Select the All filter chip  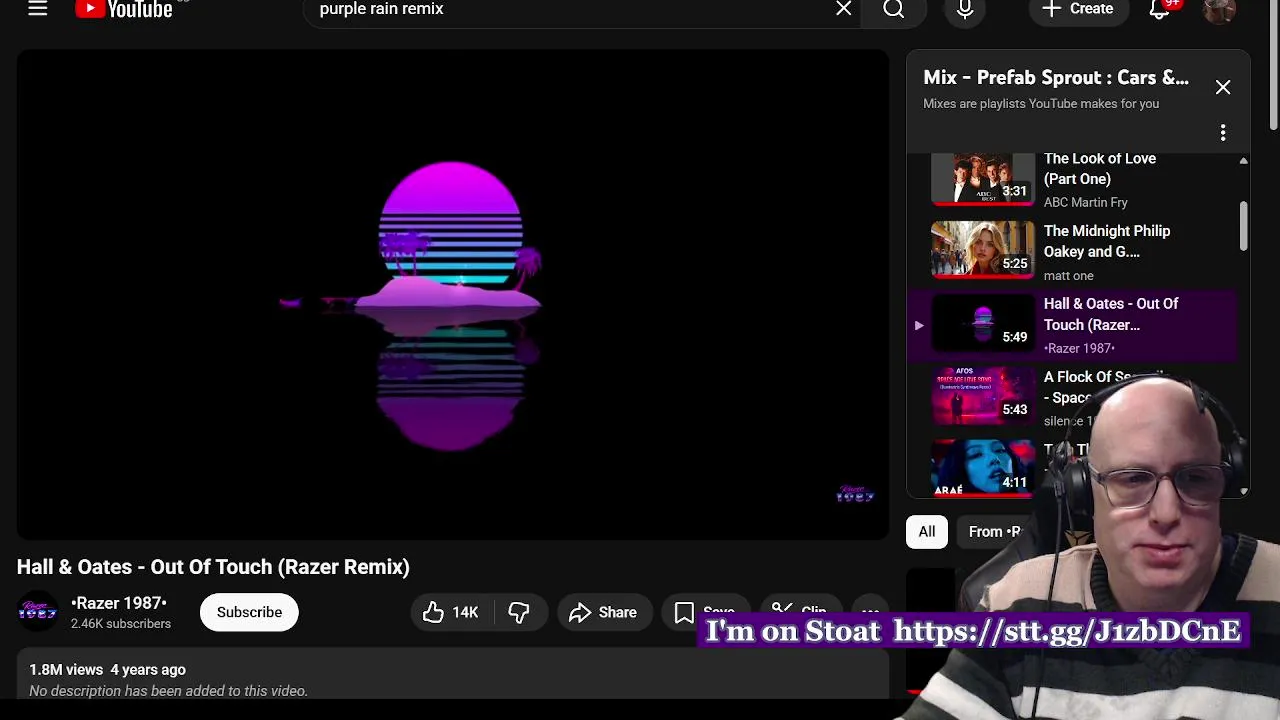[x=927, y=532]
